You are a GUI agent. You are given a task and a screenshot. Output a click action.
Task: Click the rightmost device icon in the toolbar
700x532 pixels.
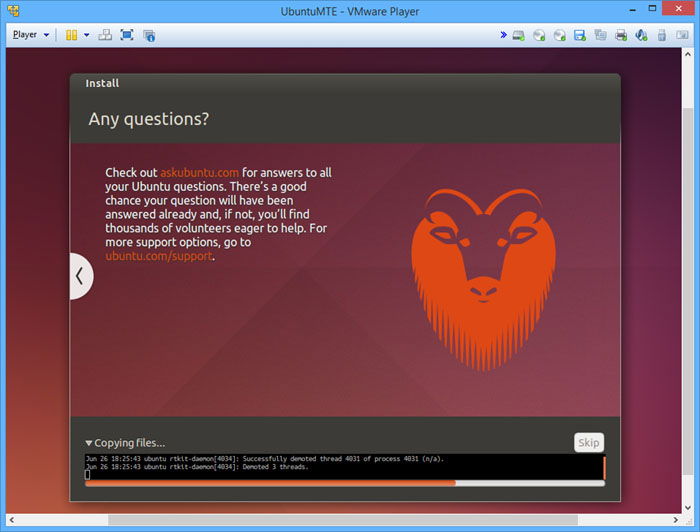coord(682,35)
